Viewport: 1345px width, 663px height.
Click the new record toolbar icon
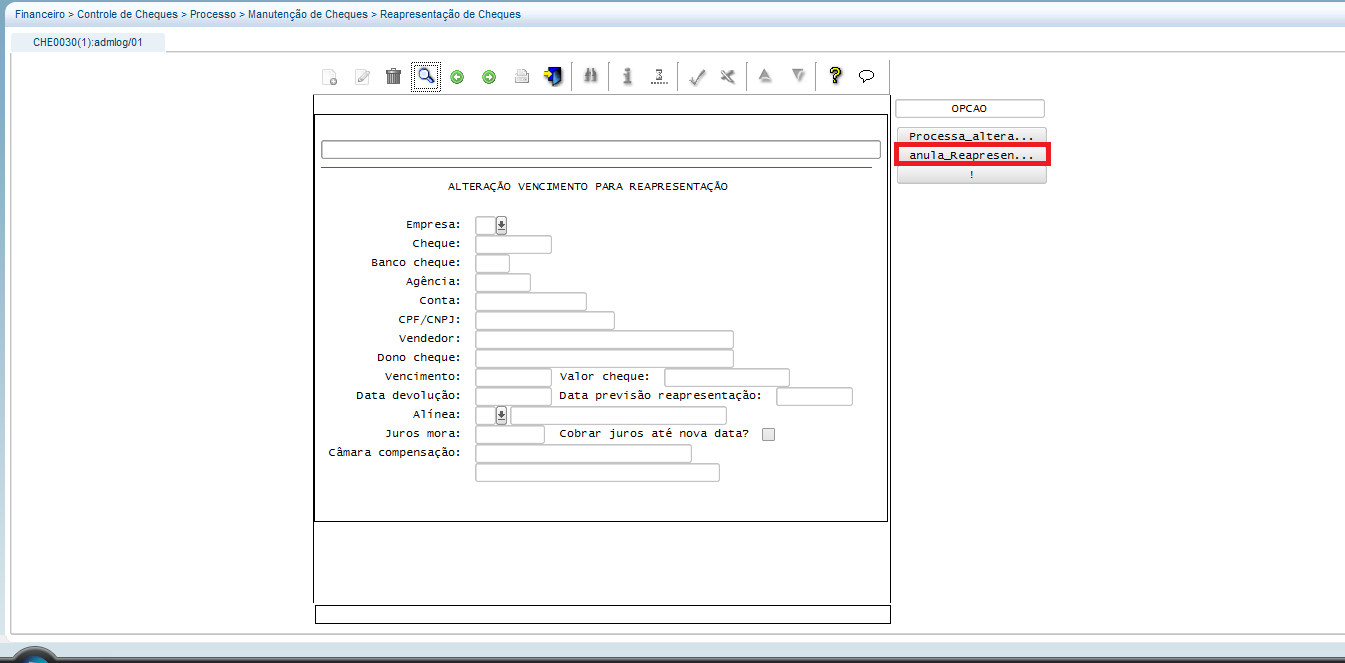click(329, 77)
